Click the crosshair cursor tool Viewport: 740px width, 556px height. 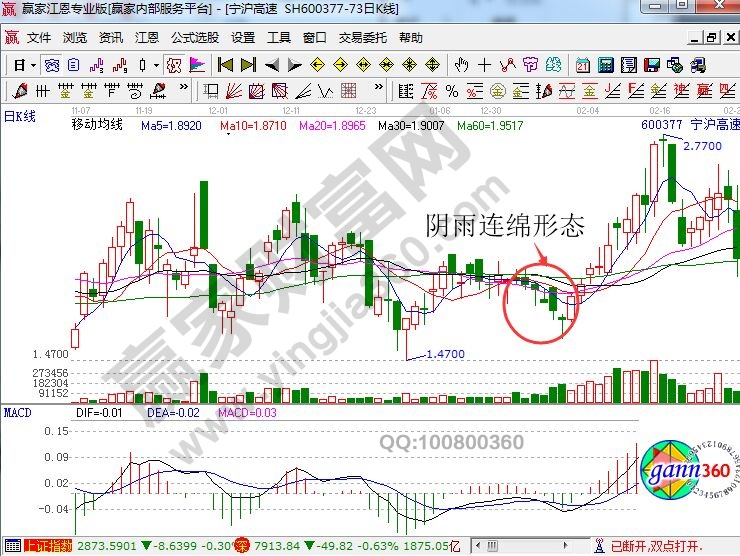pos(484,65)
